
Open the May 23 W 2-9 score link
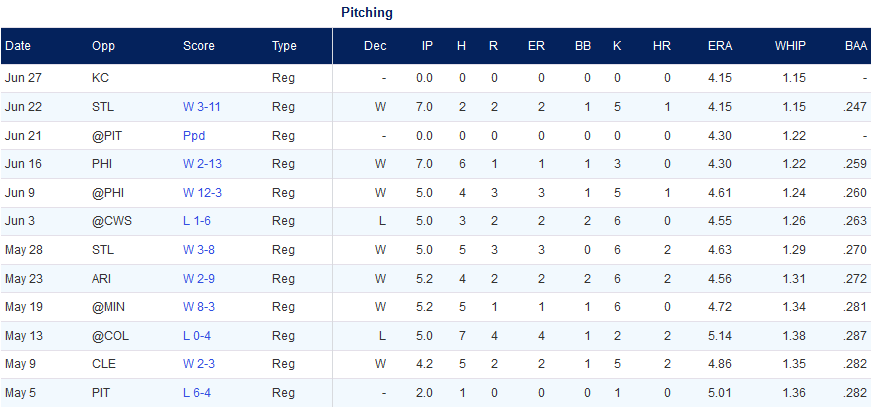[x=199, y=279]
